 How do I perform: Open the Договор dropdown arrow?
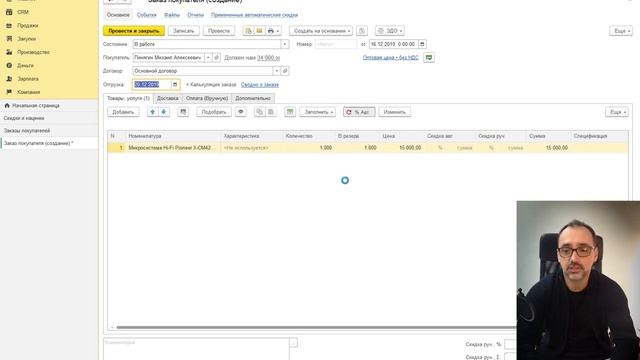[x=276, y=71]
